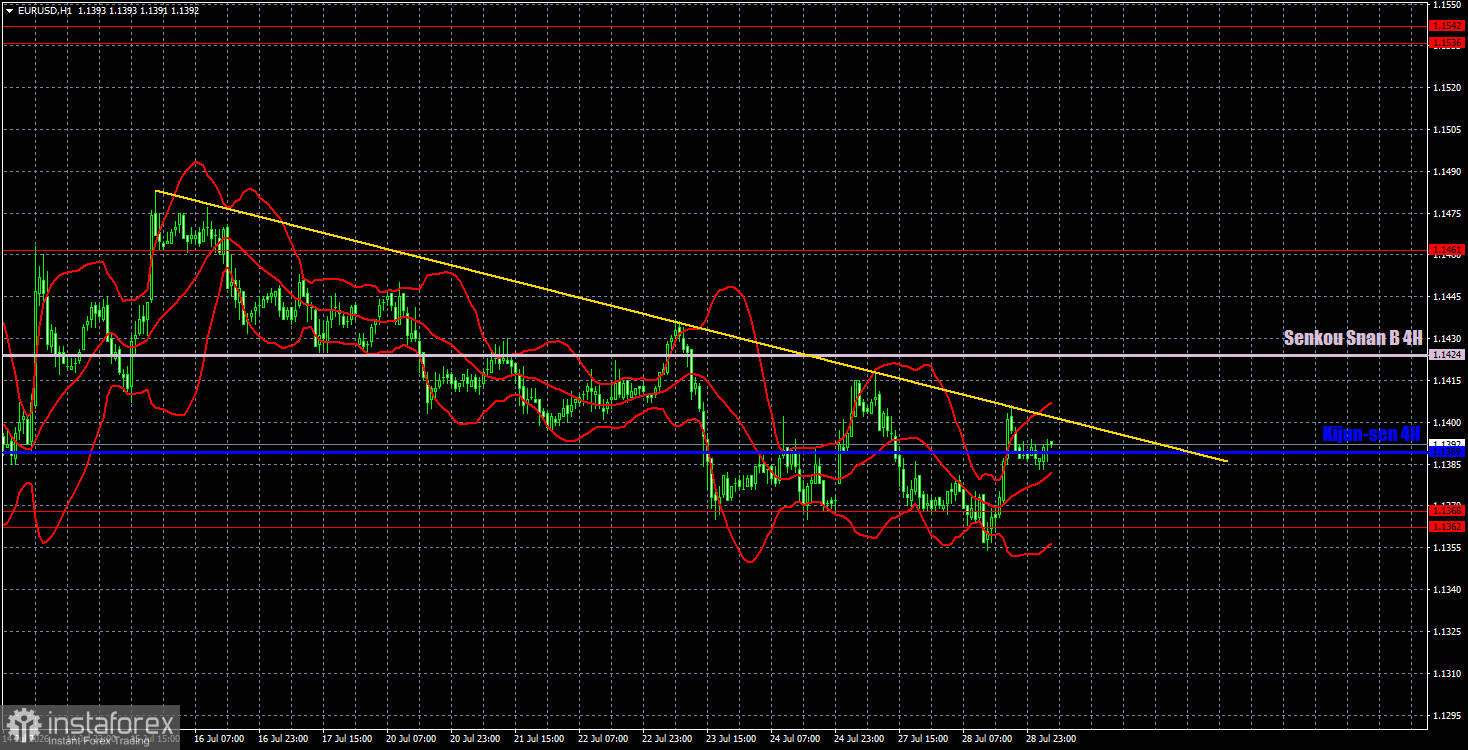
Task: Click the 1.1340 value on price axis
Action: (1446, 590)
